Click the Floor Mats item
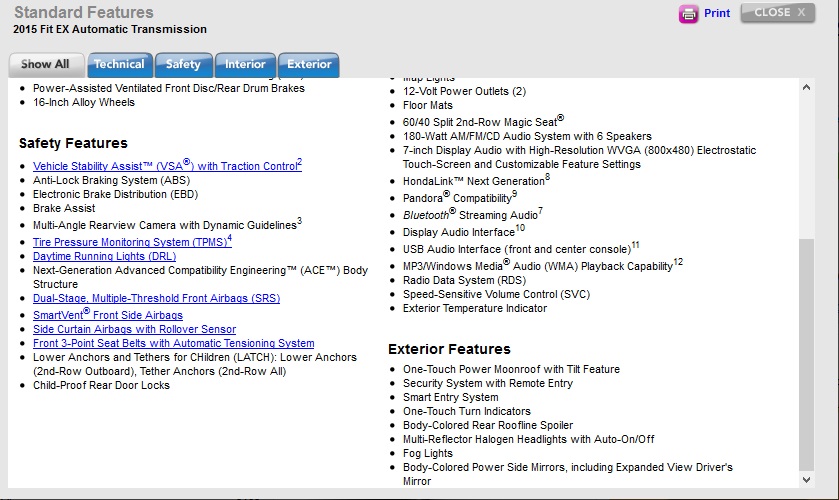The width and height of the screenshot is (839, 500). click(428, 105)
